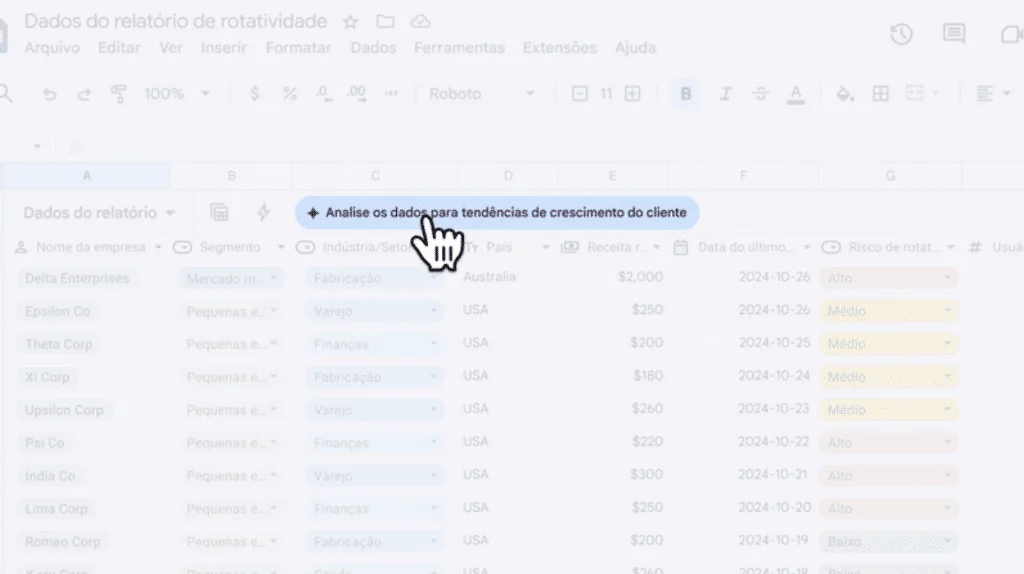1024x574 pixels.
Task: Click the move to folder icon
Action: (x=385, y=22)
